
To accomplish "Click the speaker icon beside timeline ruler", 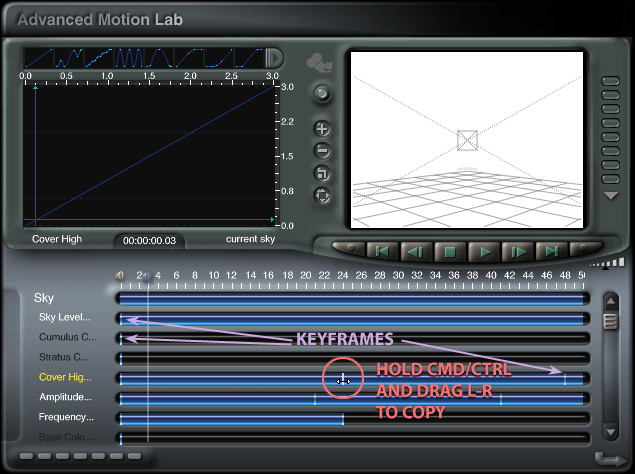I will (x=119, y=276).
